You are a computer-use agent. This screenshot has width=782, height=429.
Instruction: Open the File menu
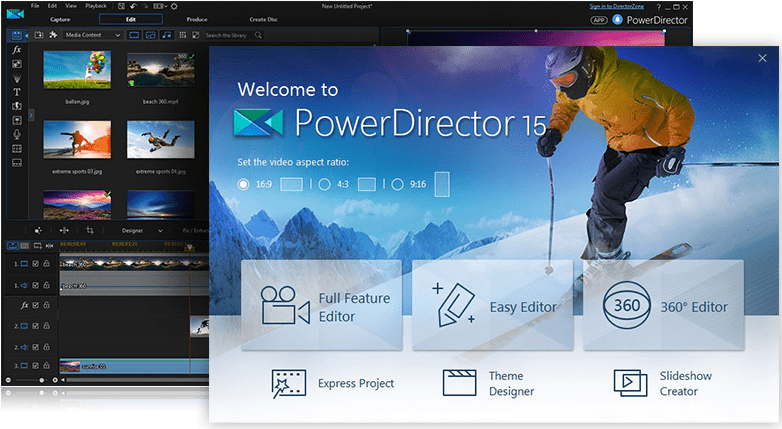[x=35, y=6]
